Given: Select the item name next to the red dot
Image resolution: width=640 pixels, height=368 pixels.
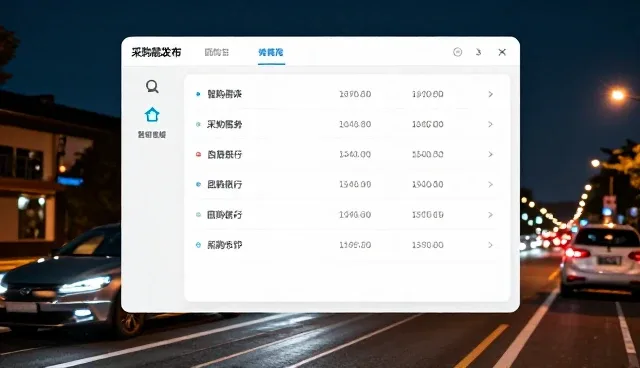Looking at the screenshot, I should (224, 154).
